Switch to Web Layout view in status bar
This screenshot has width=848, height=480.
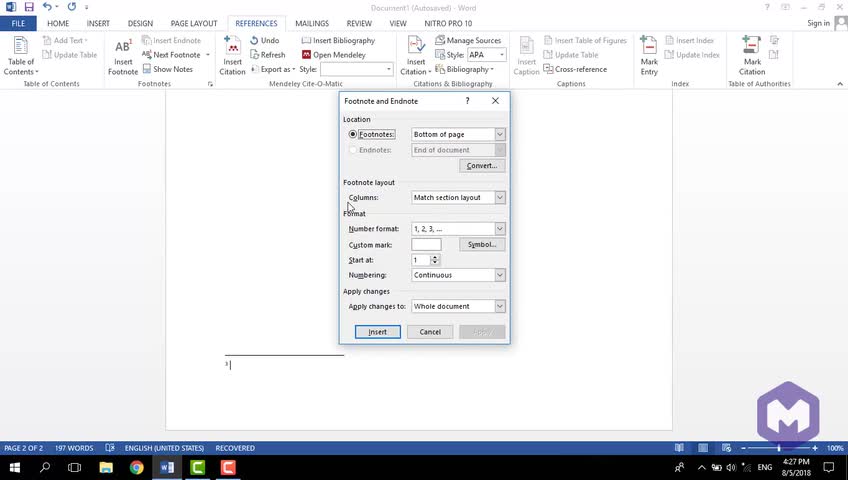point(726,448)
